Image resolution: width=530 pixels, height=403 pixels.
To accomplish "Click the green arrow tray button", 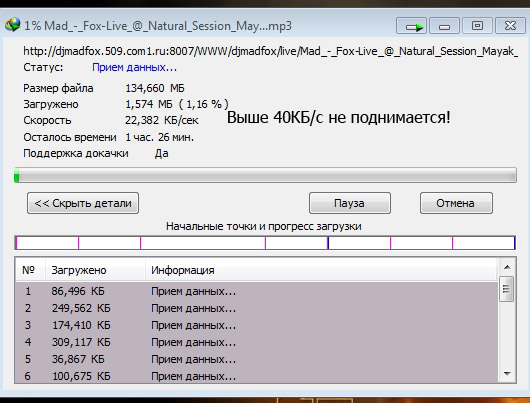I will click(x=411, y=26).
